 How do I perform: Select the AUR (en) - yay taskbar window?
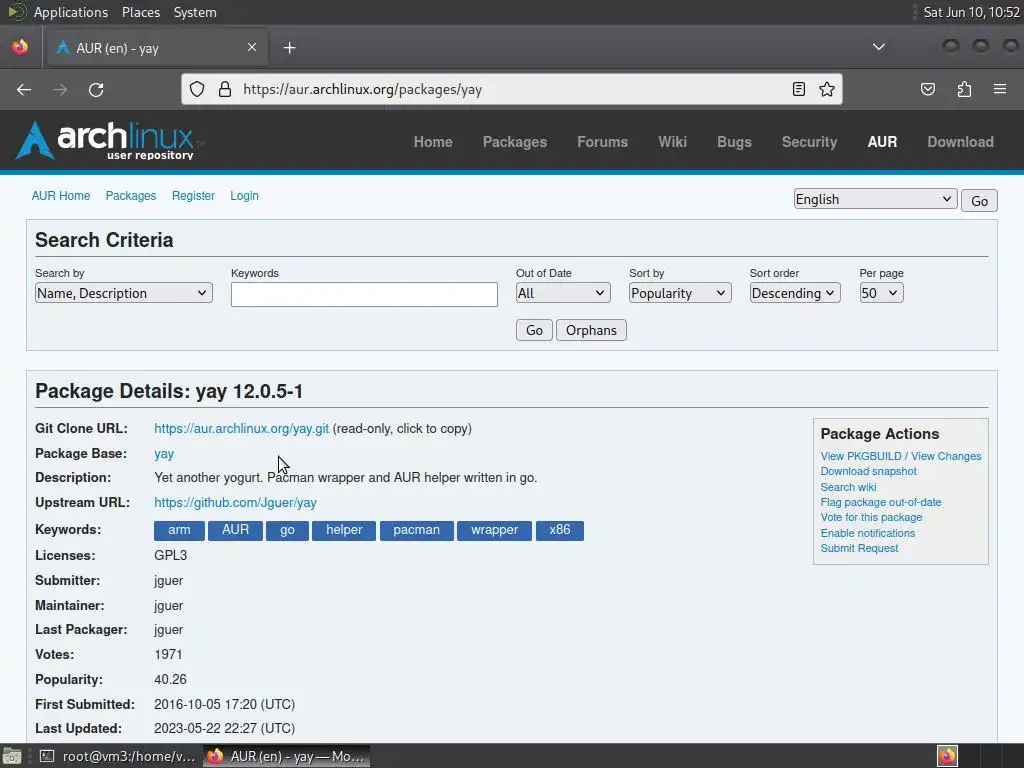pyautogui.click(x=287, y=756)
